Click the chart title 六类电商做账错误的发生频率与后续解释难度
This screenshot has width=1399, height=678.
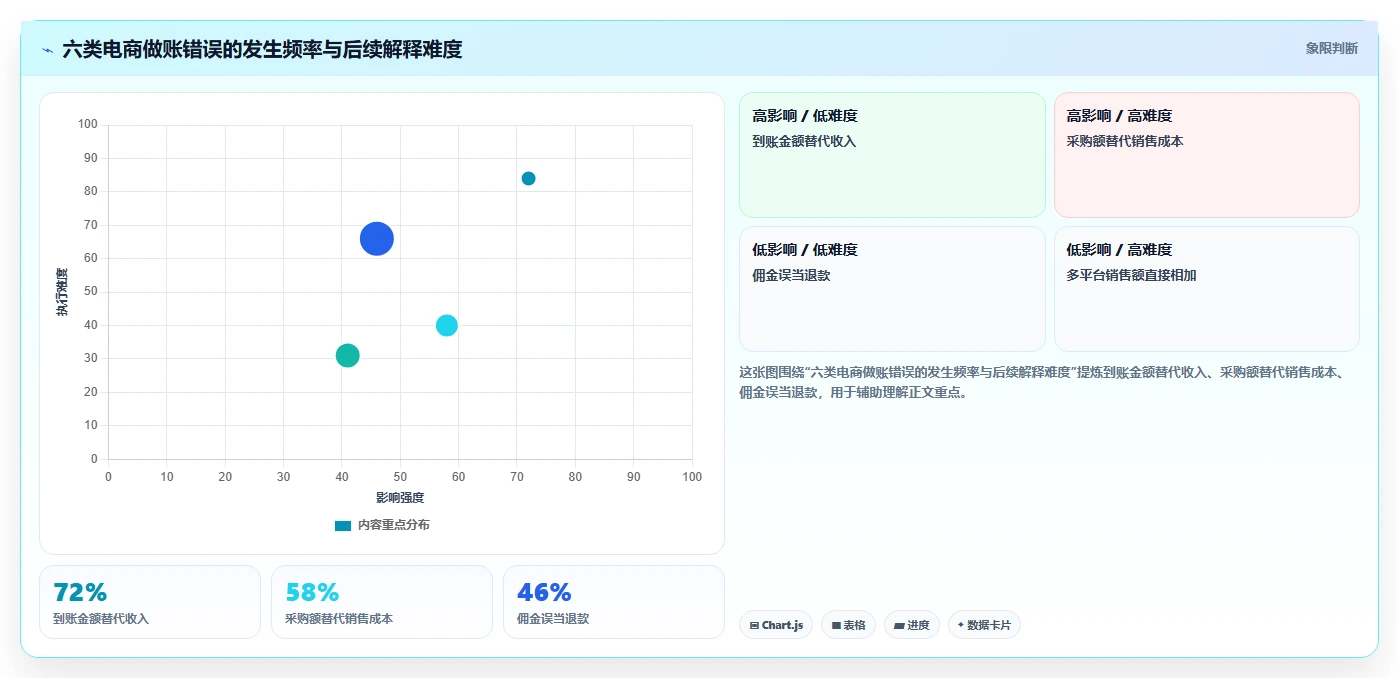(x=262, y=49)
